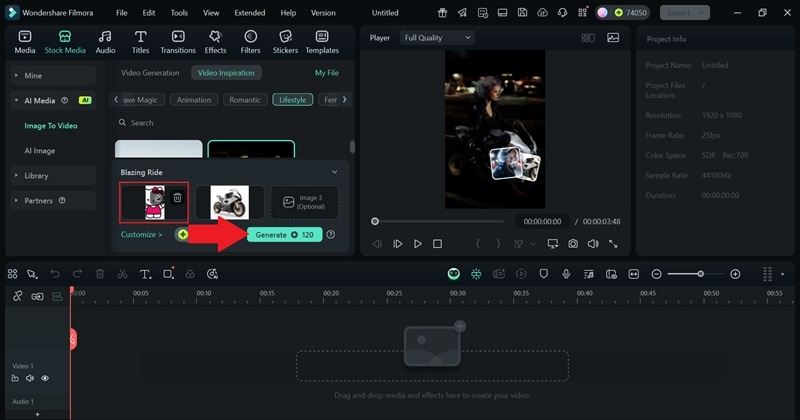This screenshot has width=800, height=420.
Task: Open the Transitions library
Action: click(178, 42)
